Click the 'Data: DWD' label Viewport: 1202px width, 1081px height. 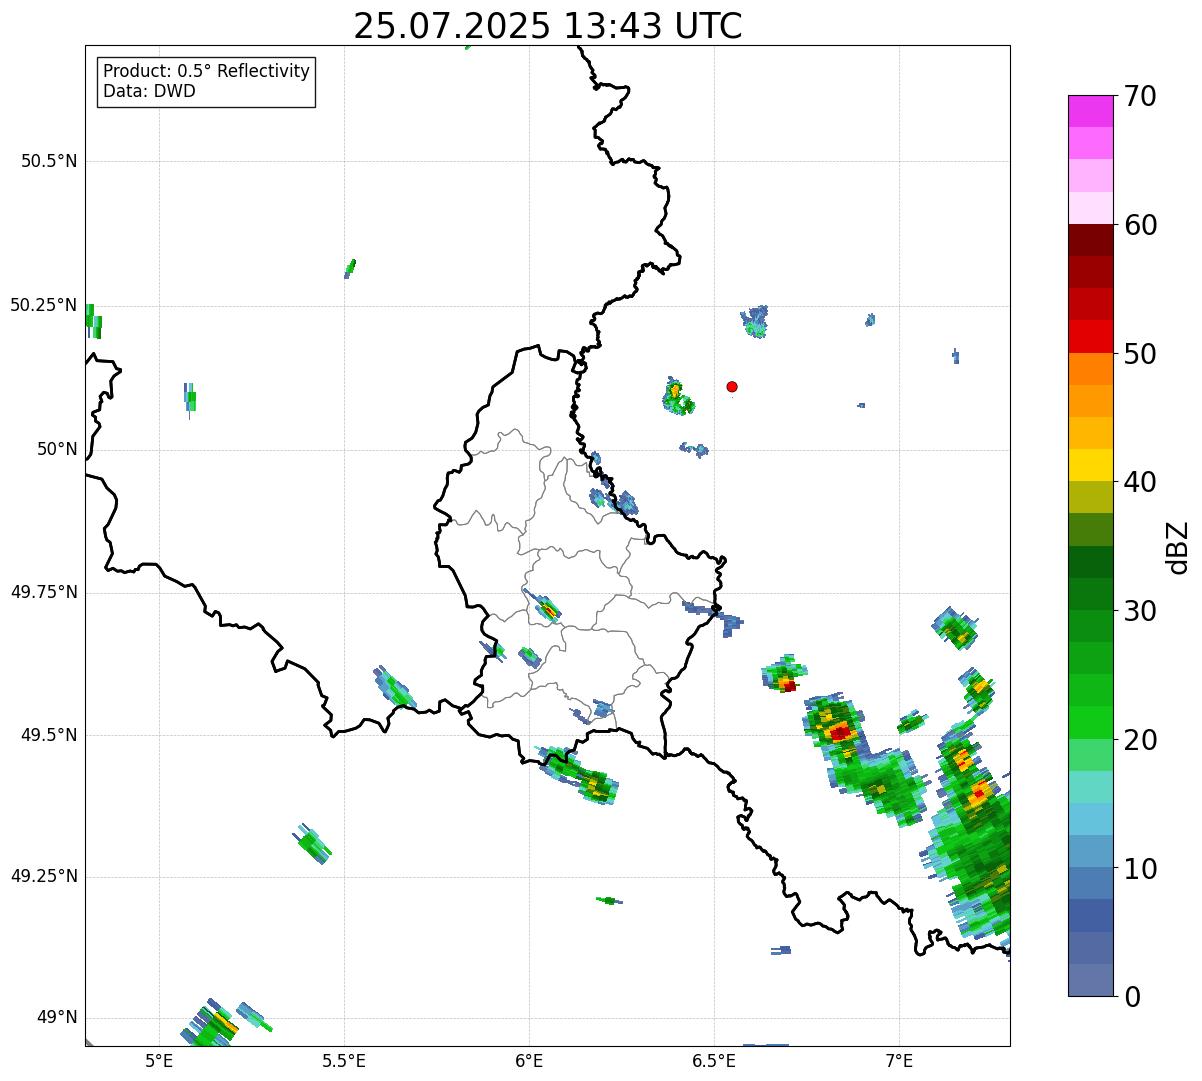coord(150,92)
